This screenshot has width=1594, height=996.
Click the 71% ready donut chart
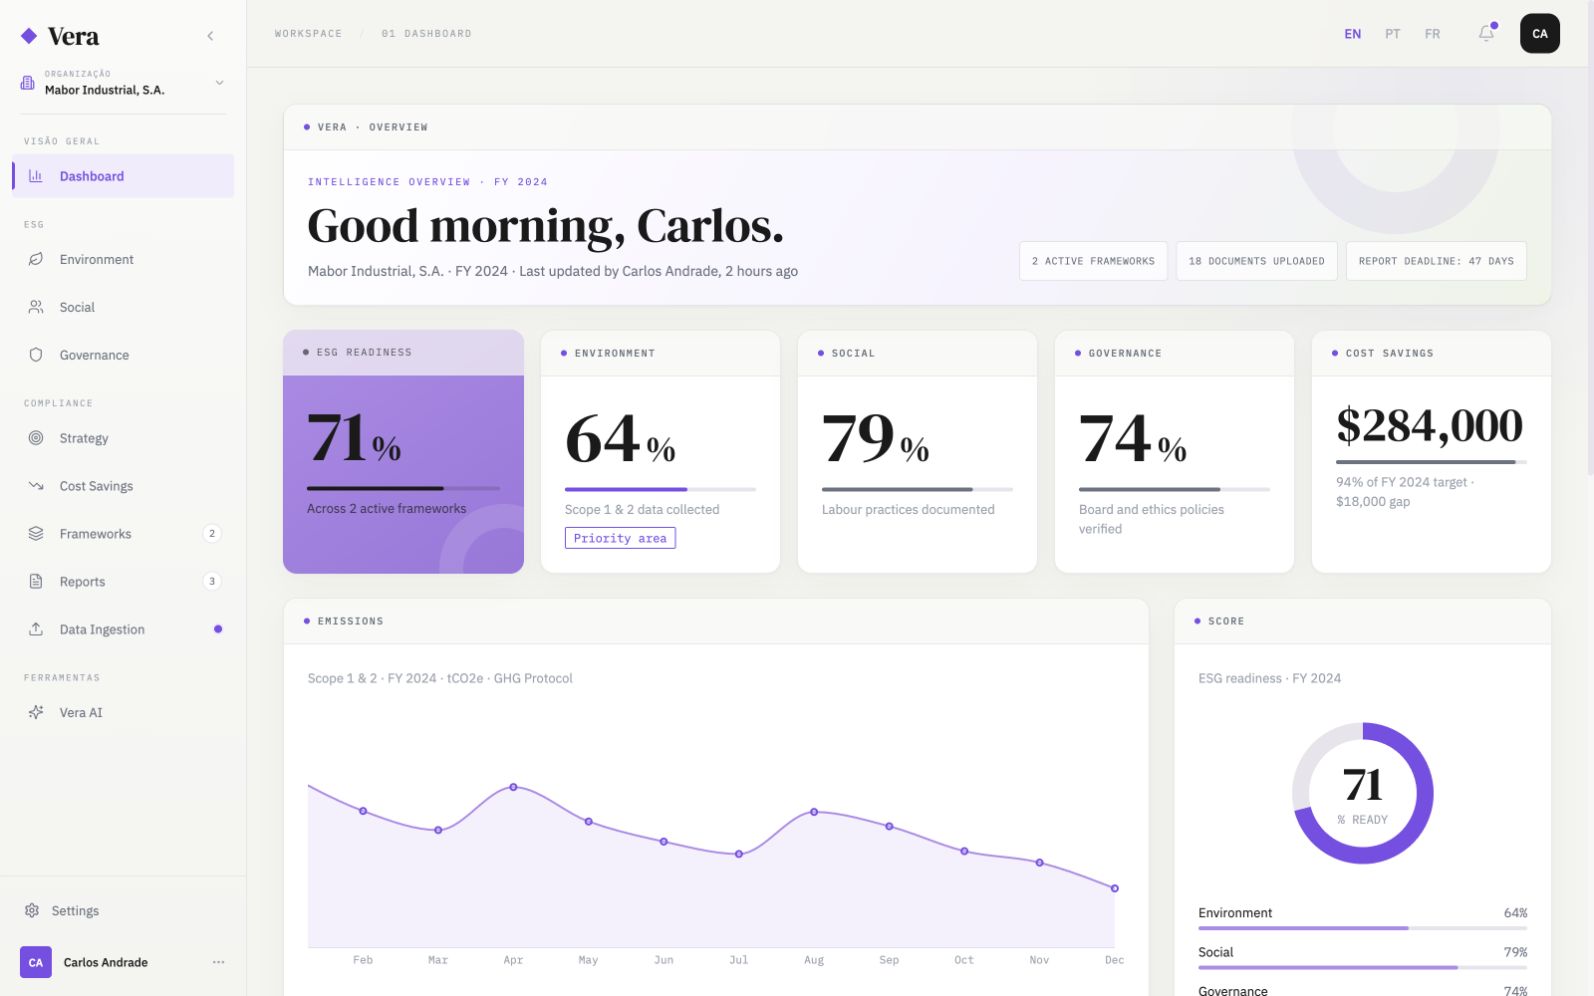(1362, 793)
